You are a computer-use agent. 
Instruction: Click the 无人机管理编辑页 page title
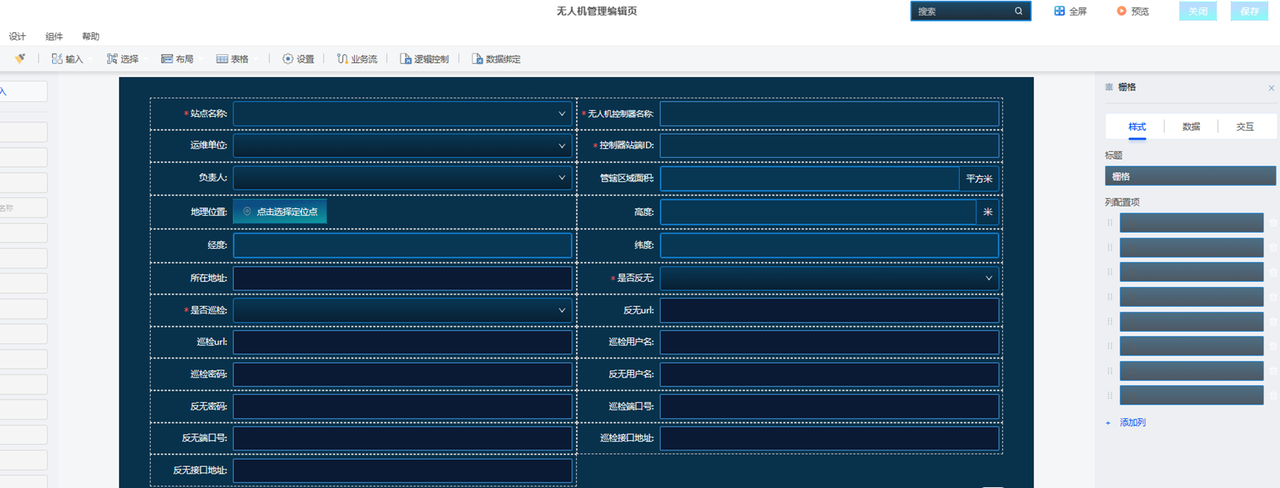[x=597, y=11]
